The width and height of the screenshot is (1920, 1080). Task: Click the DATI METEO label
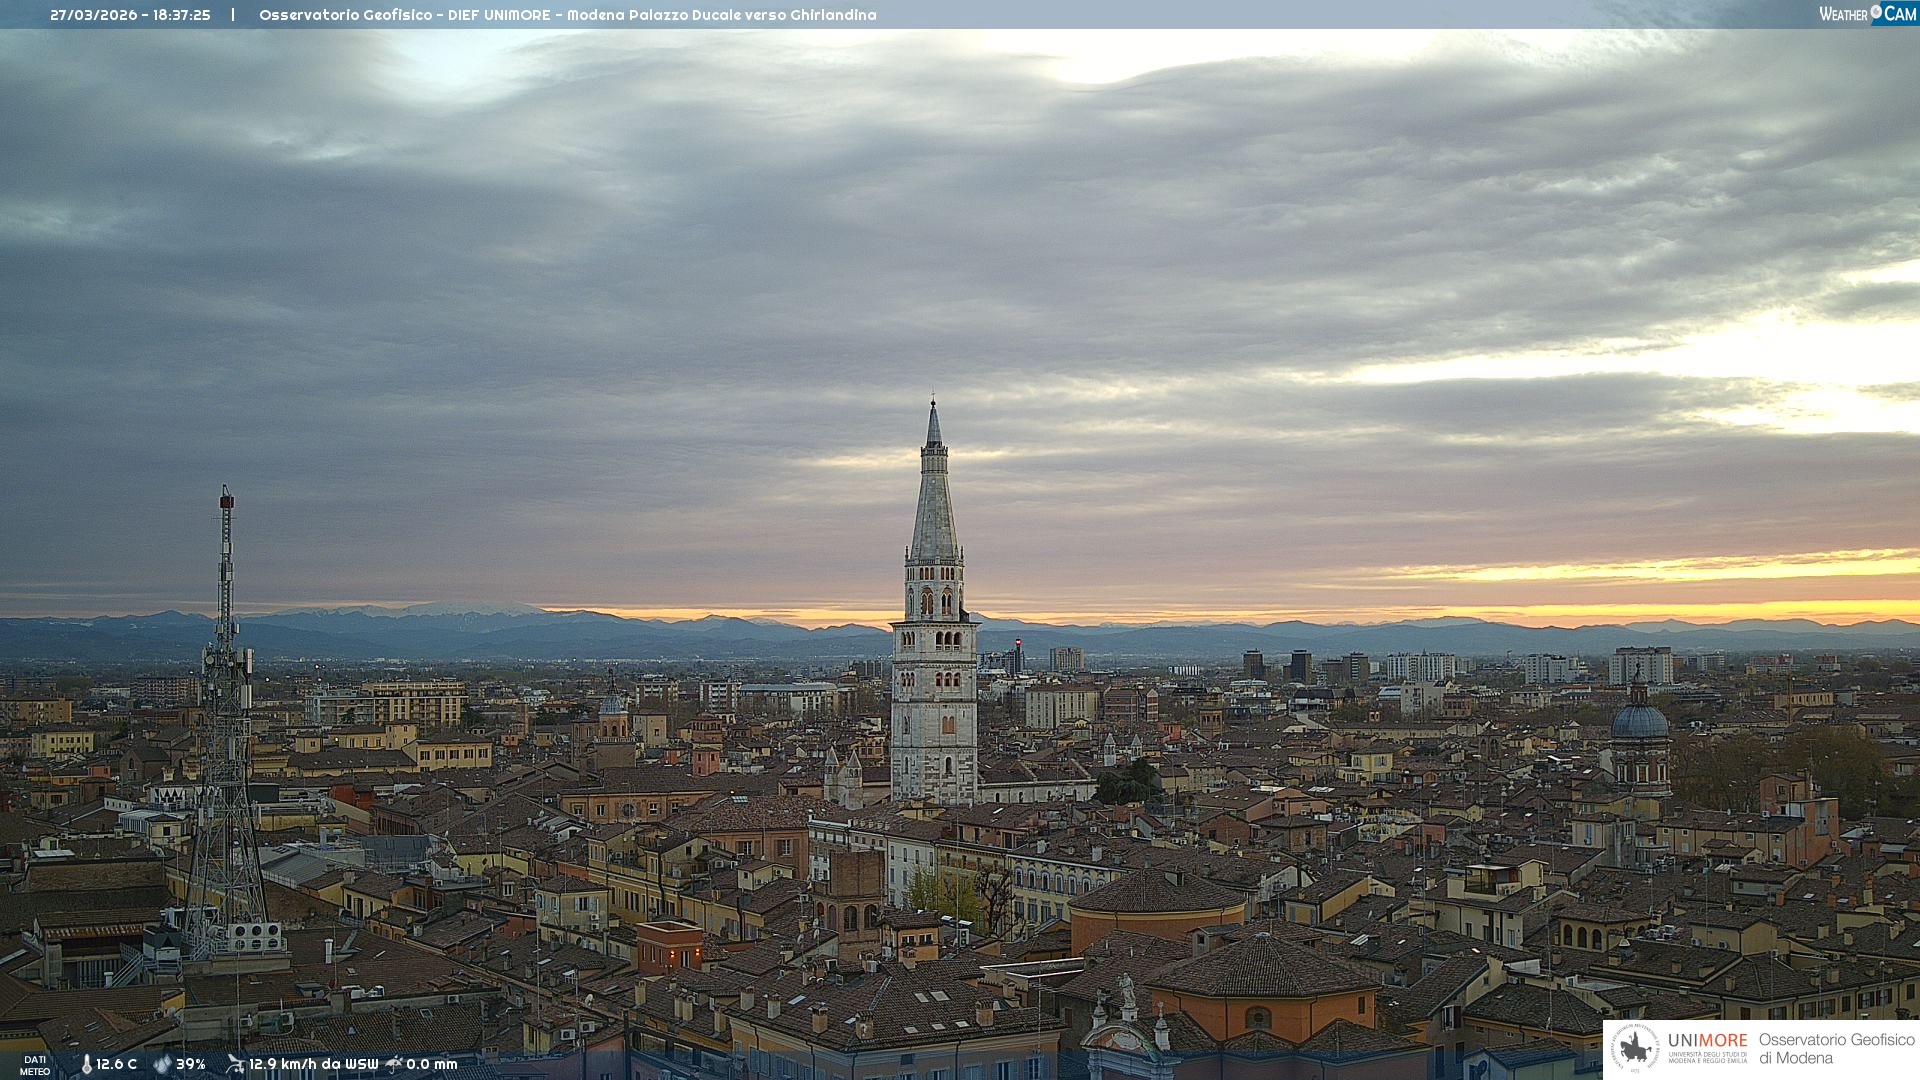pos(35,1065)
